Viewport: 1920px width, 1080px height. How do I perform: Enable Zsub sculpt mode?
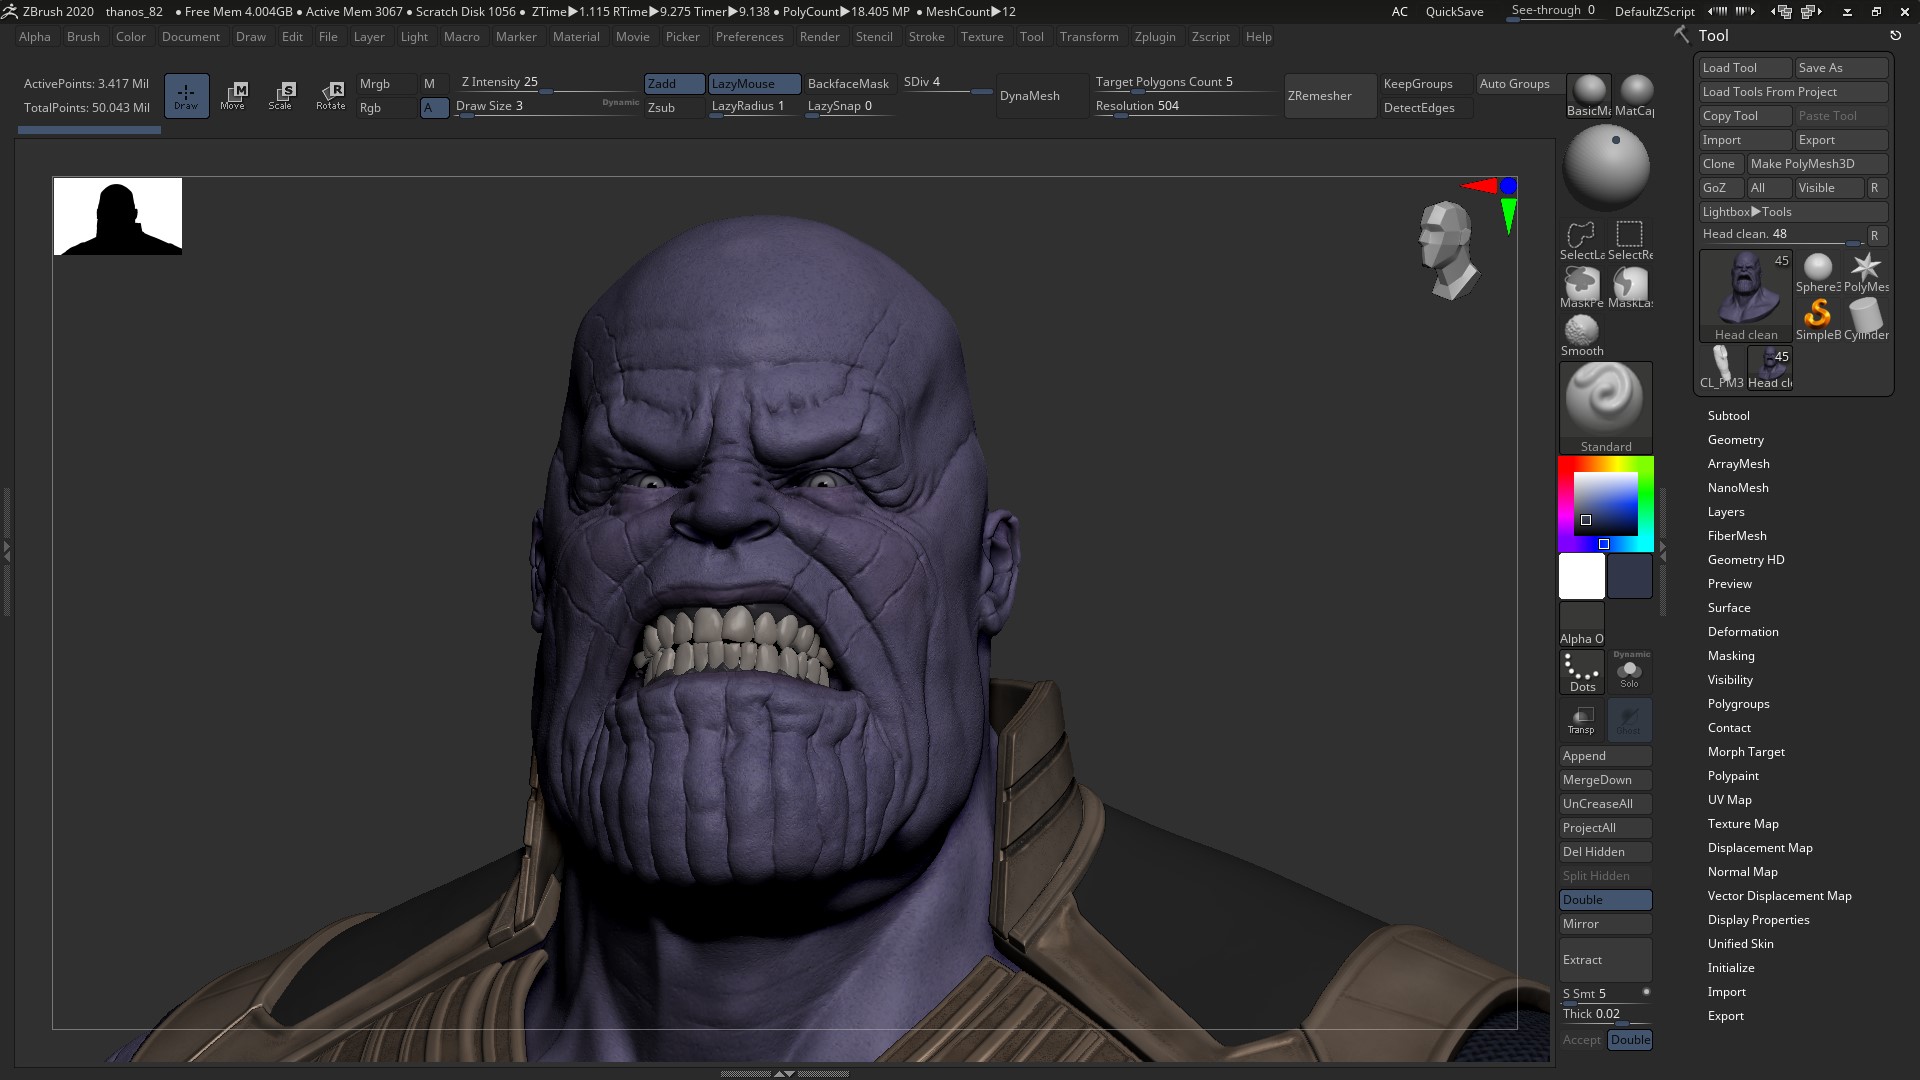[674, 108]
